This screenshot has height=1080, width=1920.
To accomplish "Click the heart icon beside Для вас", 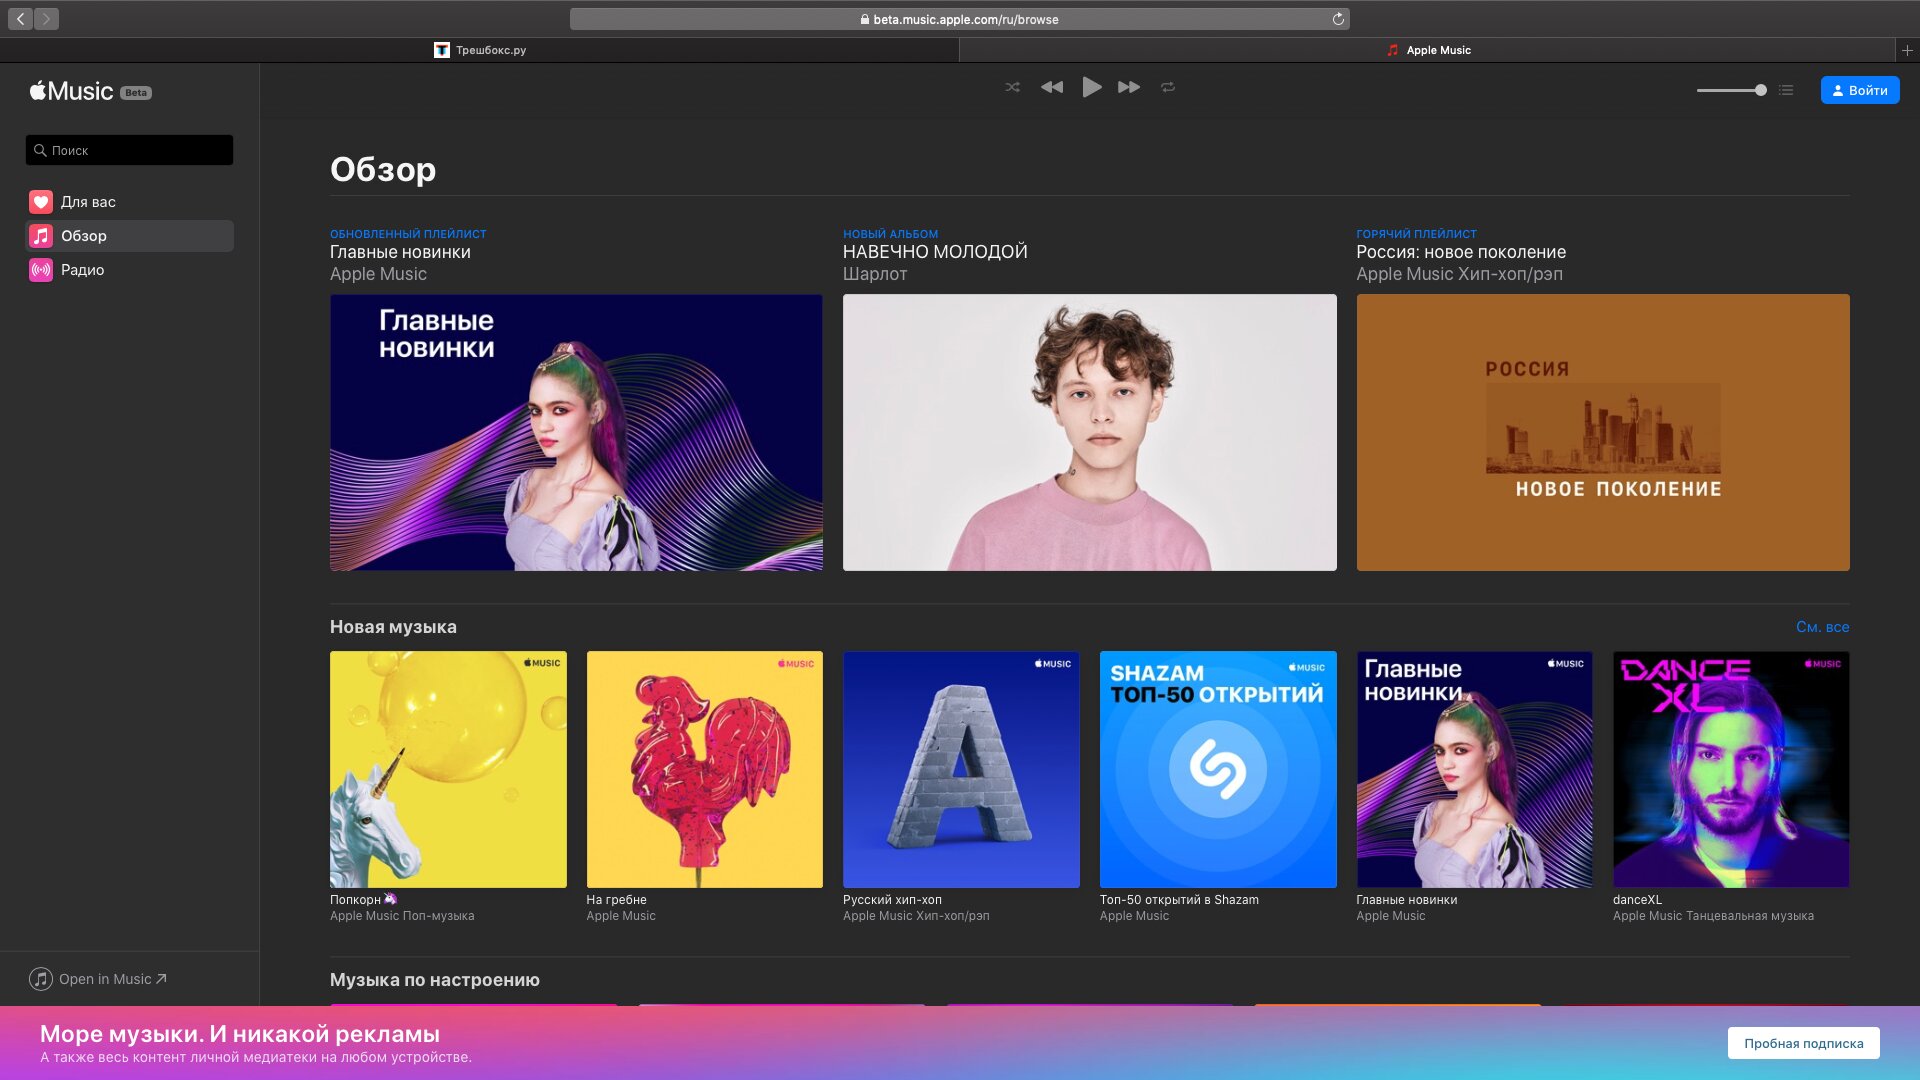I will click(41, 202).
